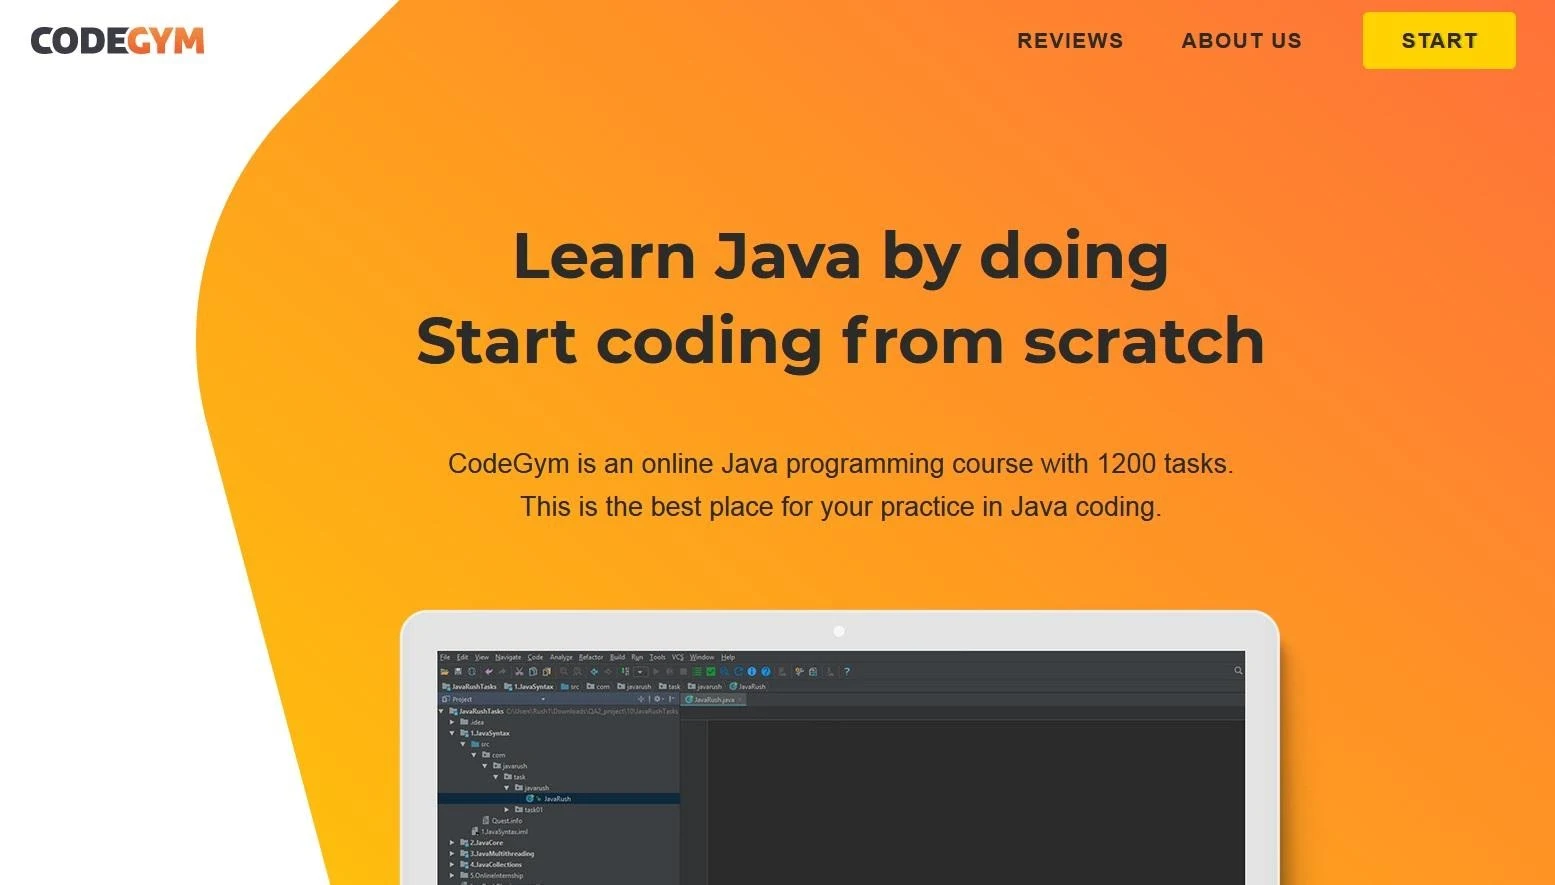Screen dimensions: 1555x885
Task: Select the Copy icon in the toolbar
Action: (x=532, y=671)
